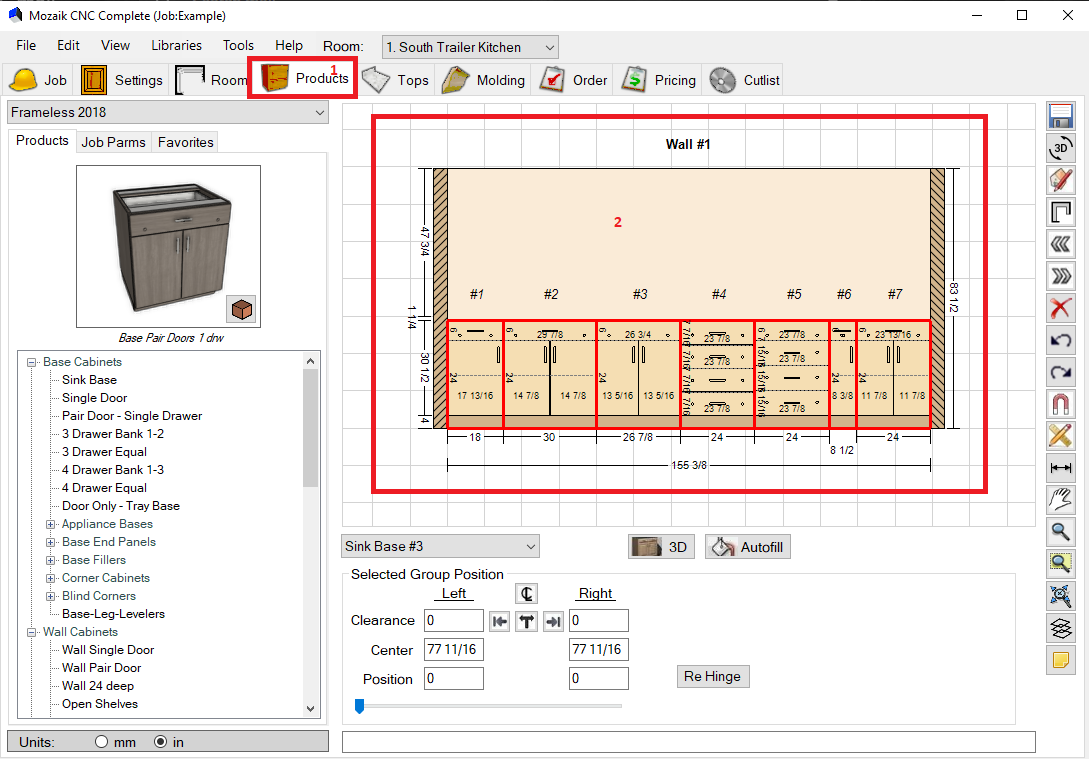Screen dimensions: 1089x759
Task: Open the Room selector dropdown
Action: point(470,47)
